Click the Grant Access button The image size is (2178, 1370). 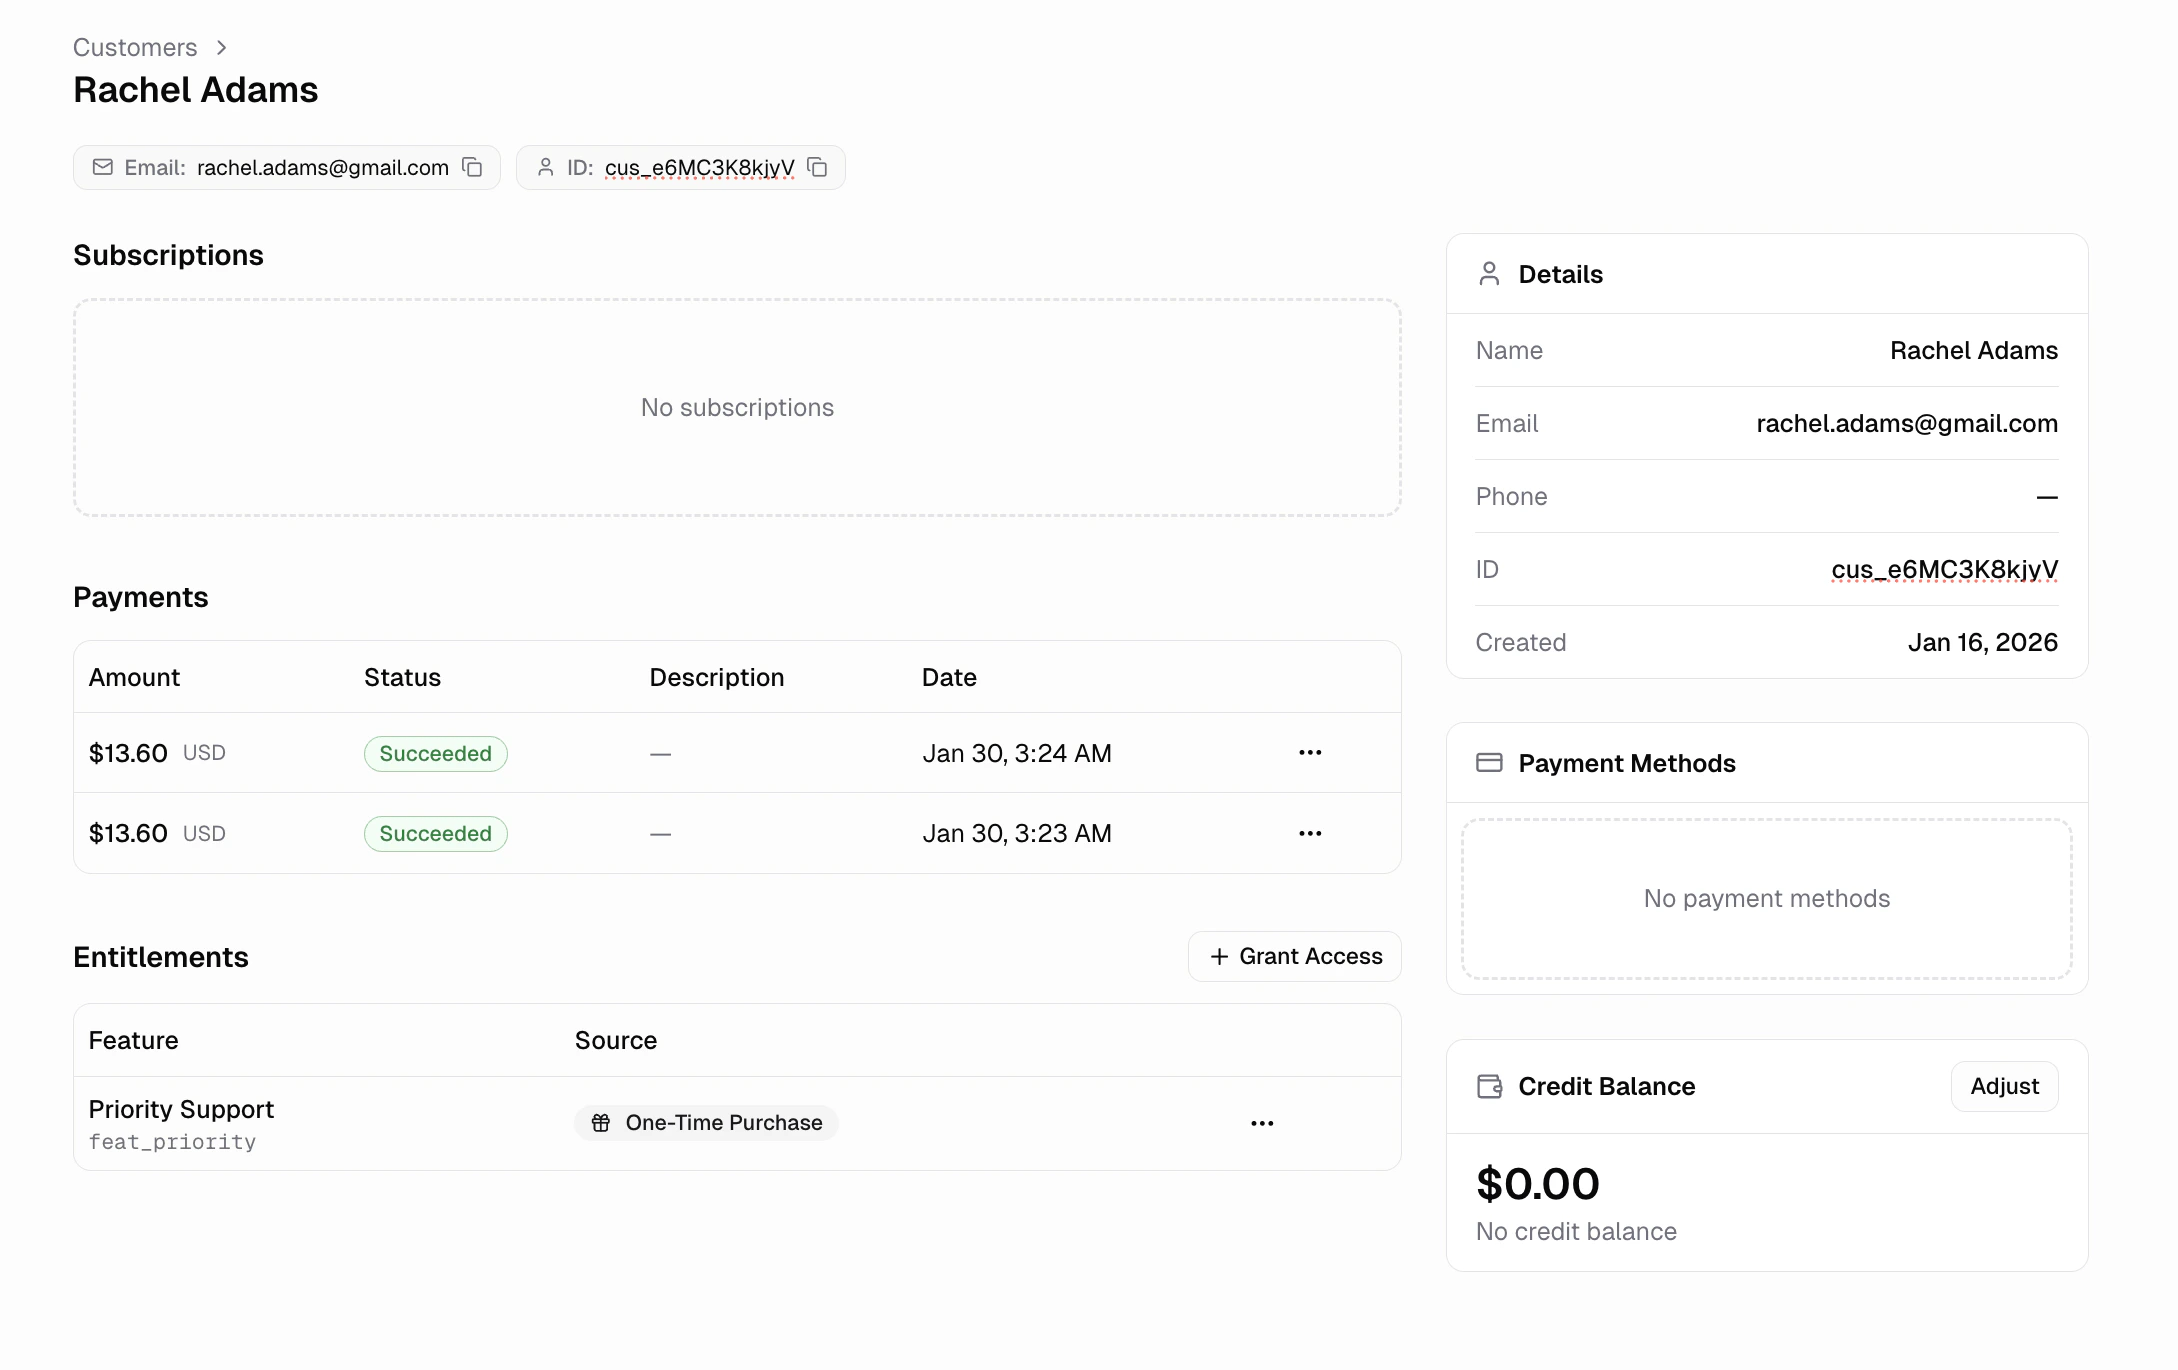click(1294, 956)
